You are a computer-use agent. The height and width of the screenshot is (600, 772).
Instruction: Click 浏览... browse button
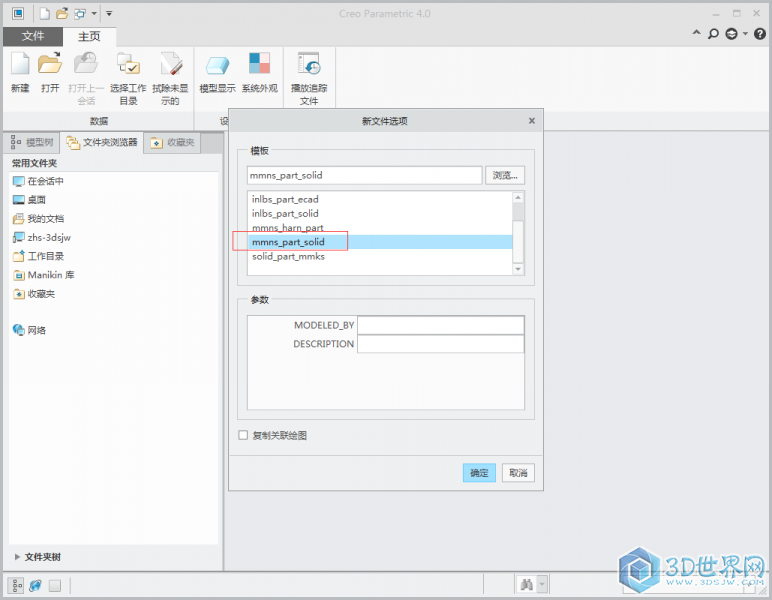click(505, 175)
